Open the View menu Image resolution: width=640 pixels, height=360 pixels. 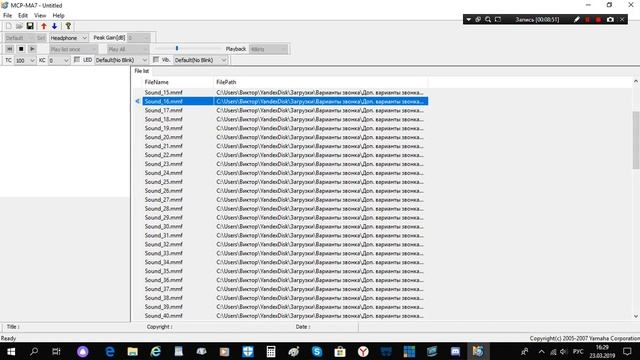[x=40, y=16]
